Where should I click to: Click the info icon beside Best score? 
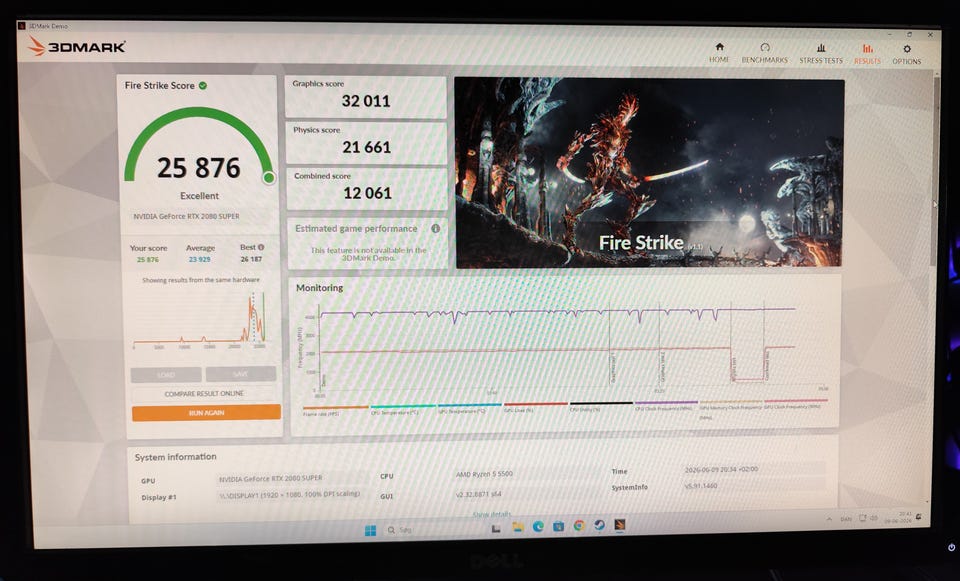[x=261, y=247]
